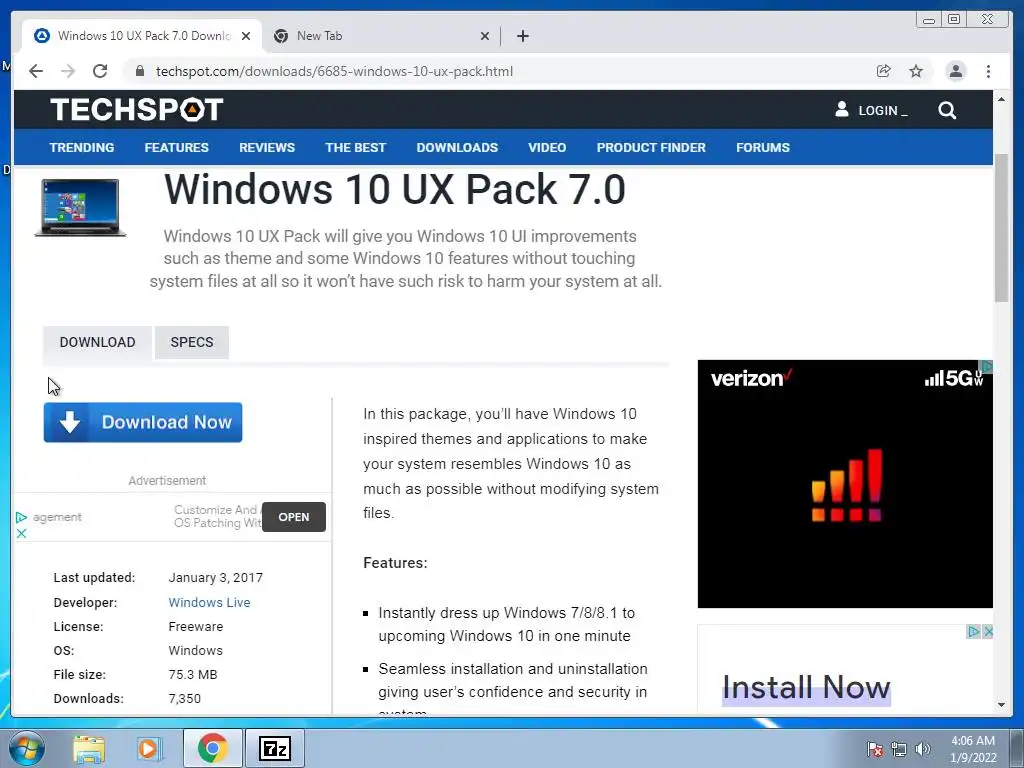
Task: Click the '7,350' downloads count
Action: [x=184, y=698]
